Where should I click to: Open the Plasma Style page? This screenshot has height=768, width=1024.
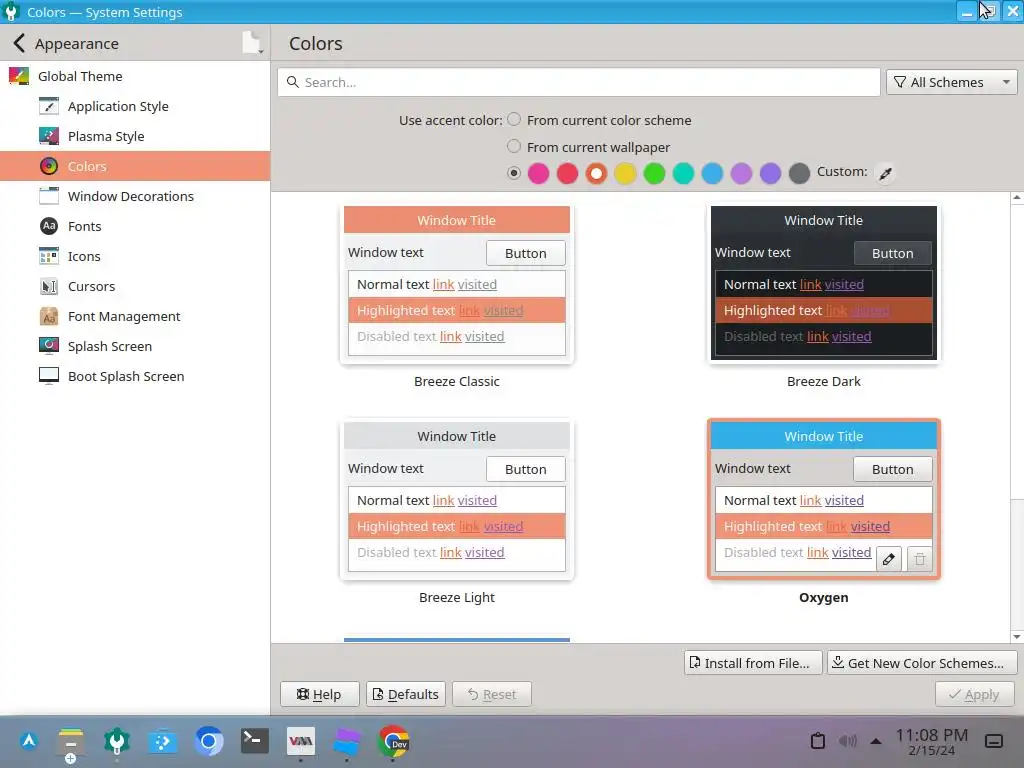(135, 136)
